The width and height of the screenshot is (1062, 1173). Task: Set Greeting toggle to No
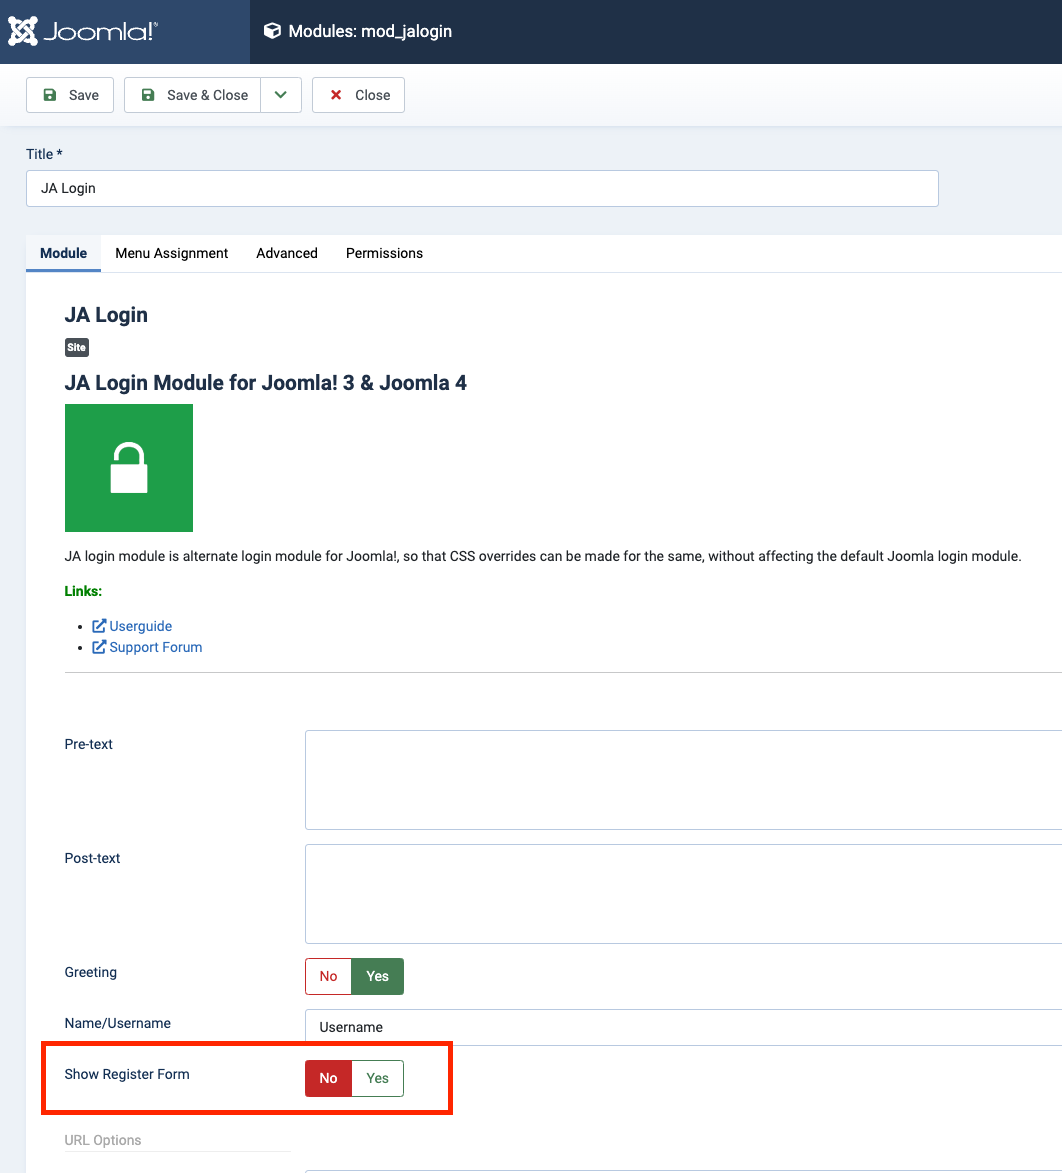pyautogui.click(x=328, y=976)
